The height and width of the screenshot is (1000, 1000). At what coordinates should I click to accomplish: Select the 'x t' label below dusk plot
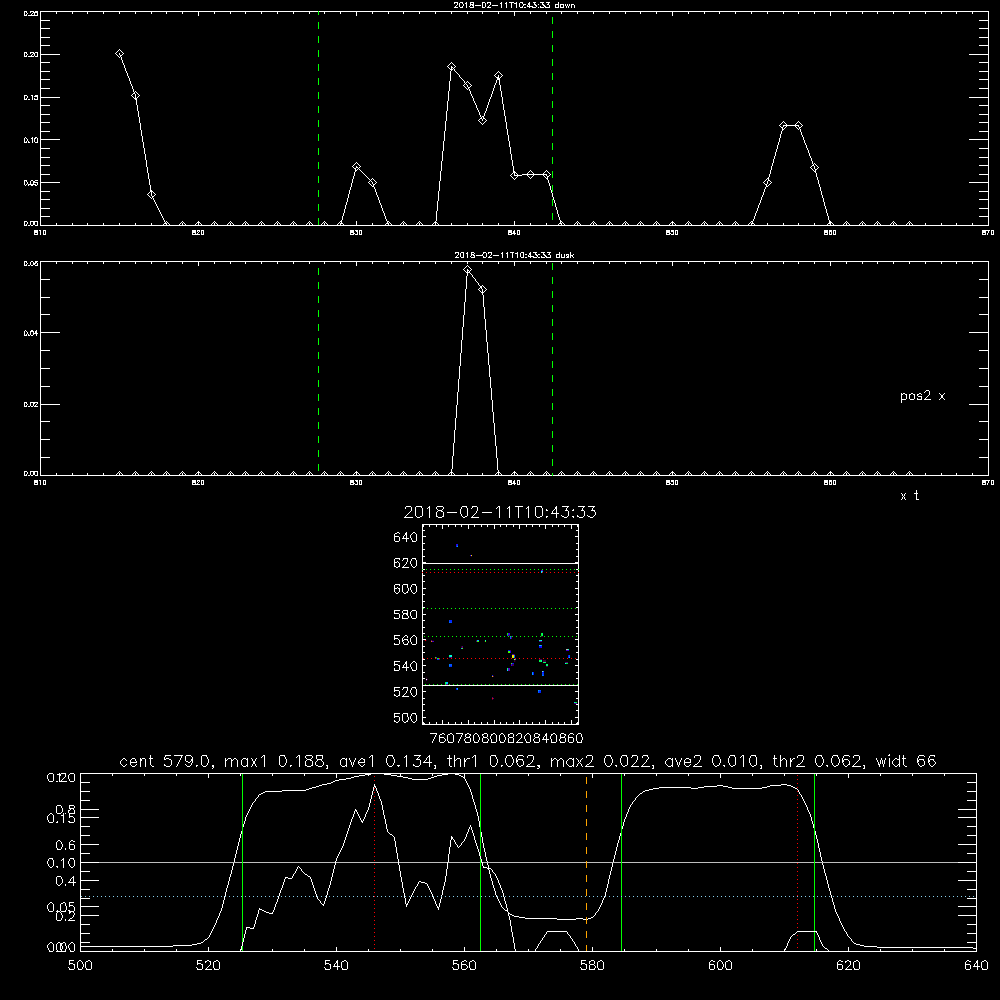[x=909, y=496]
